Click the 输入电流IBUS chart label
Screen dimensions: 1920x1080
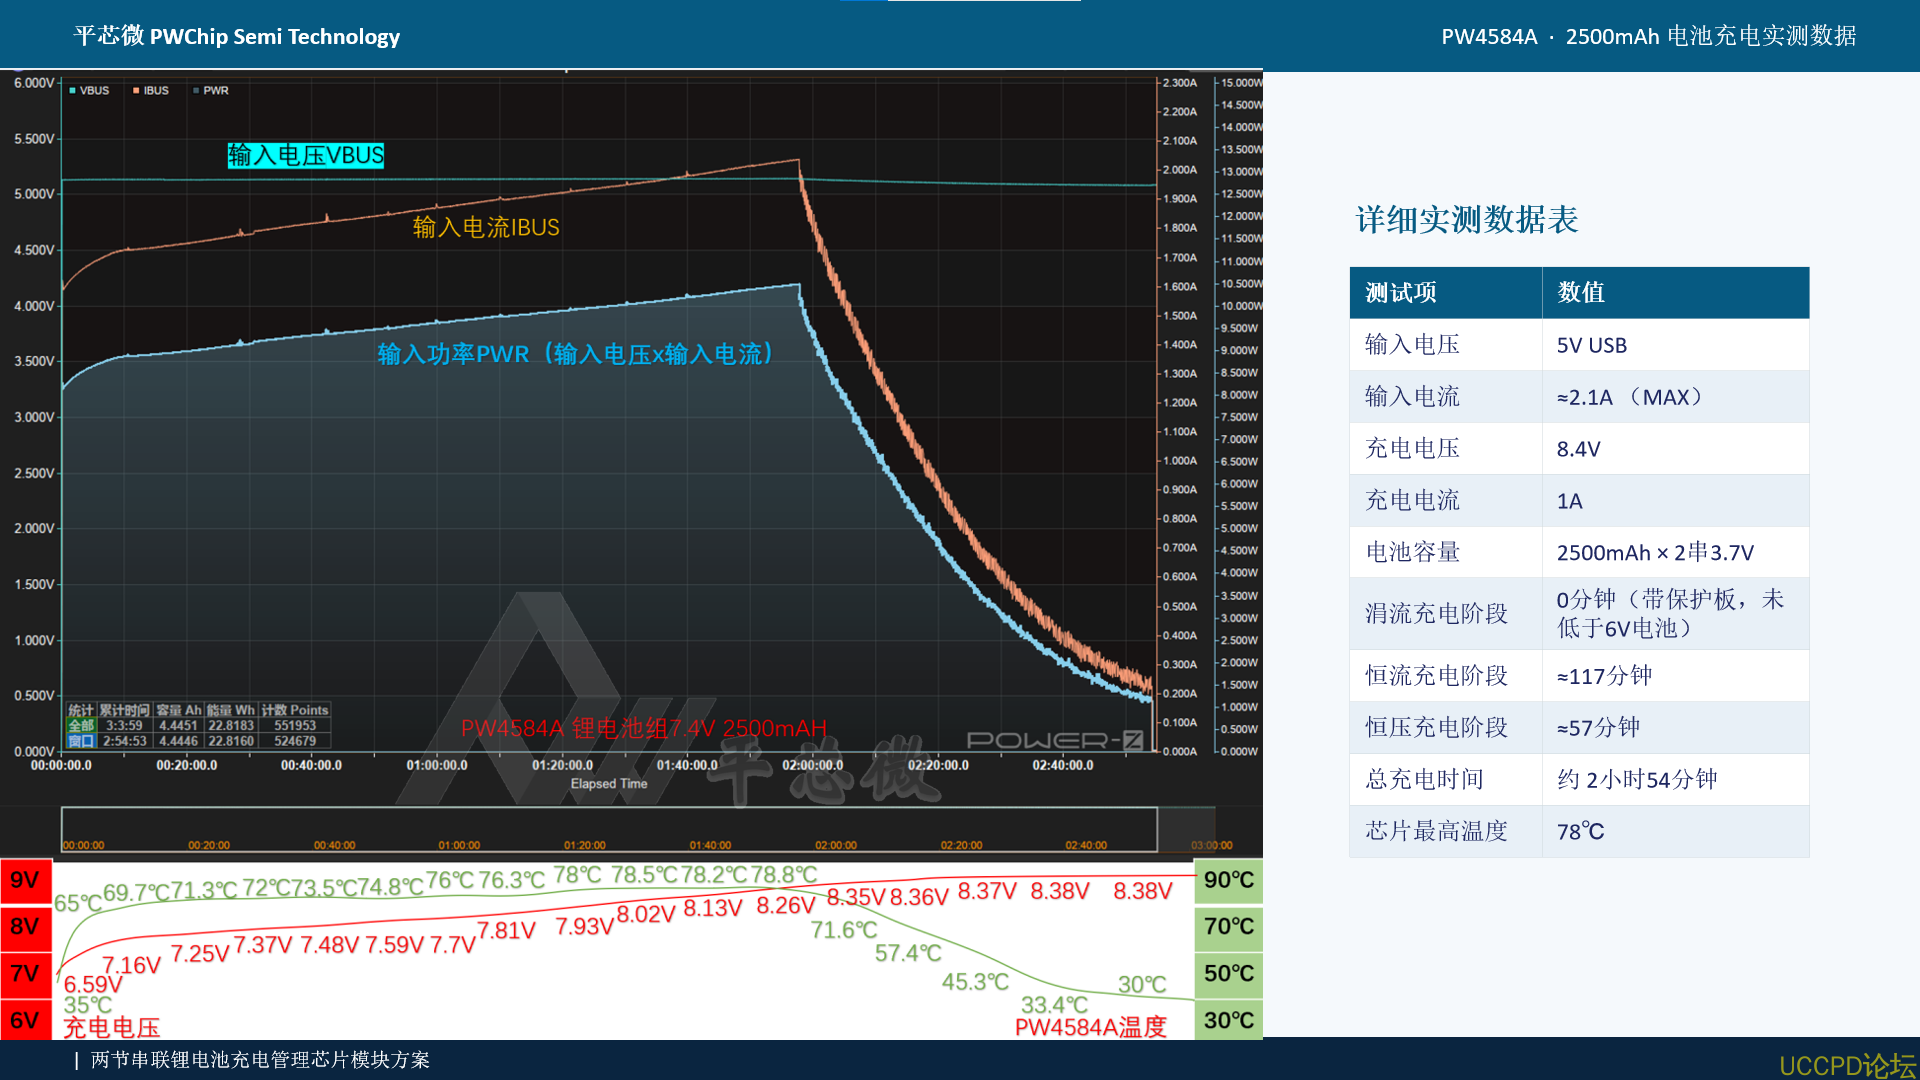click(x=486, y=227)
